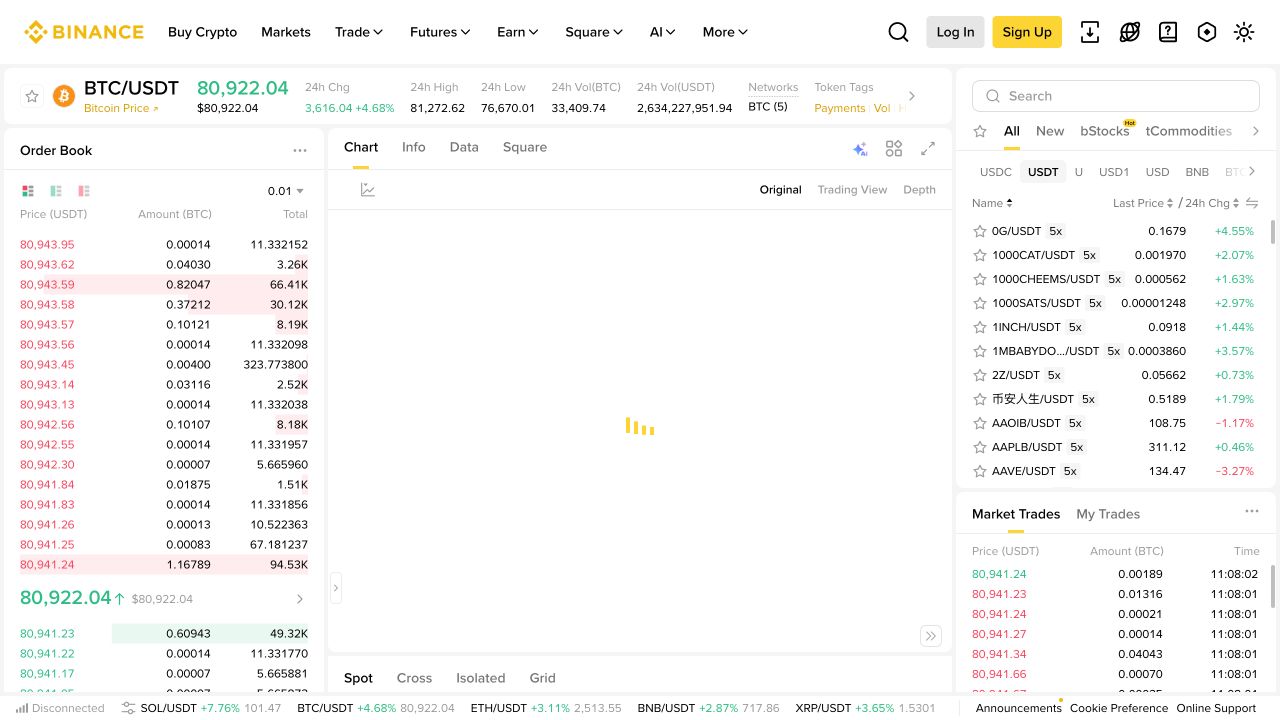Screen dimensions: 1280x720
Task: Click the Binance logo
Action: click(x=84, y=32)
